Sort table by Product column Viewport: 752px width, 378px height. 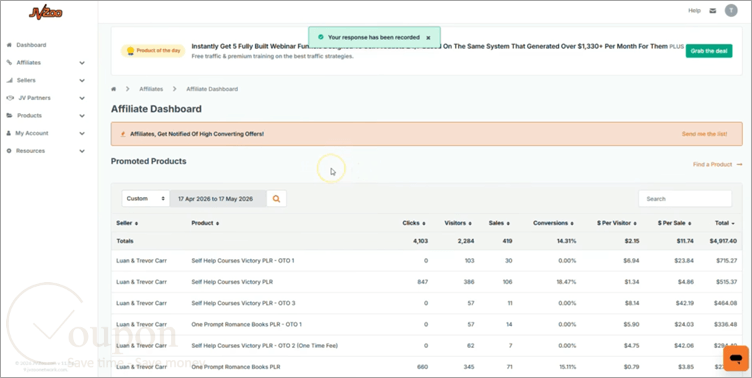point(205,223)
